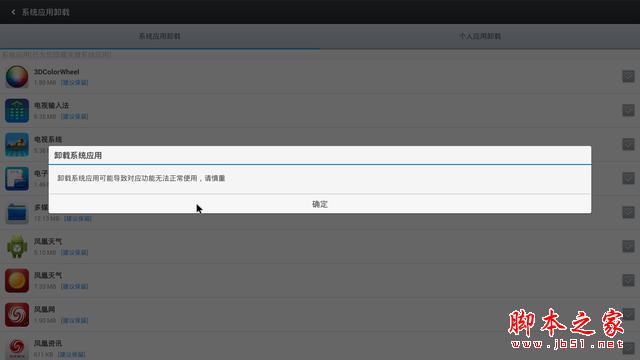Click the 凤凰资讯 app icon

17,348
